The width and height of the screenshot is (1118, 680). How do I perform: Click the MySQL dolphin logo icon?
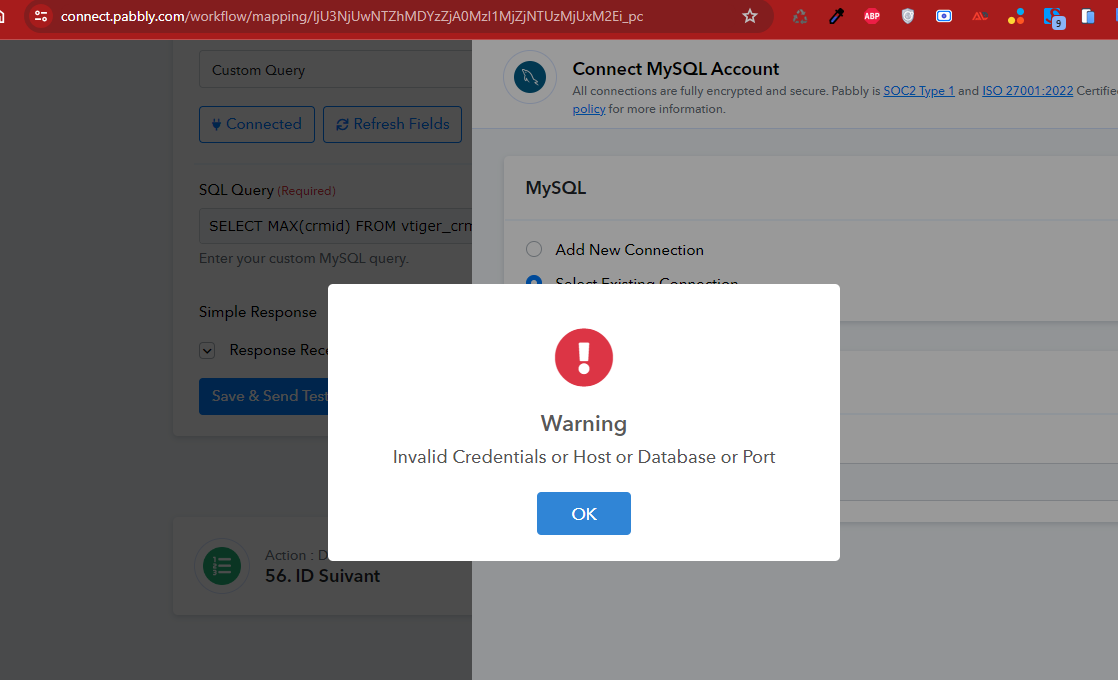click(530, 77)
